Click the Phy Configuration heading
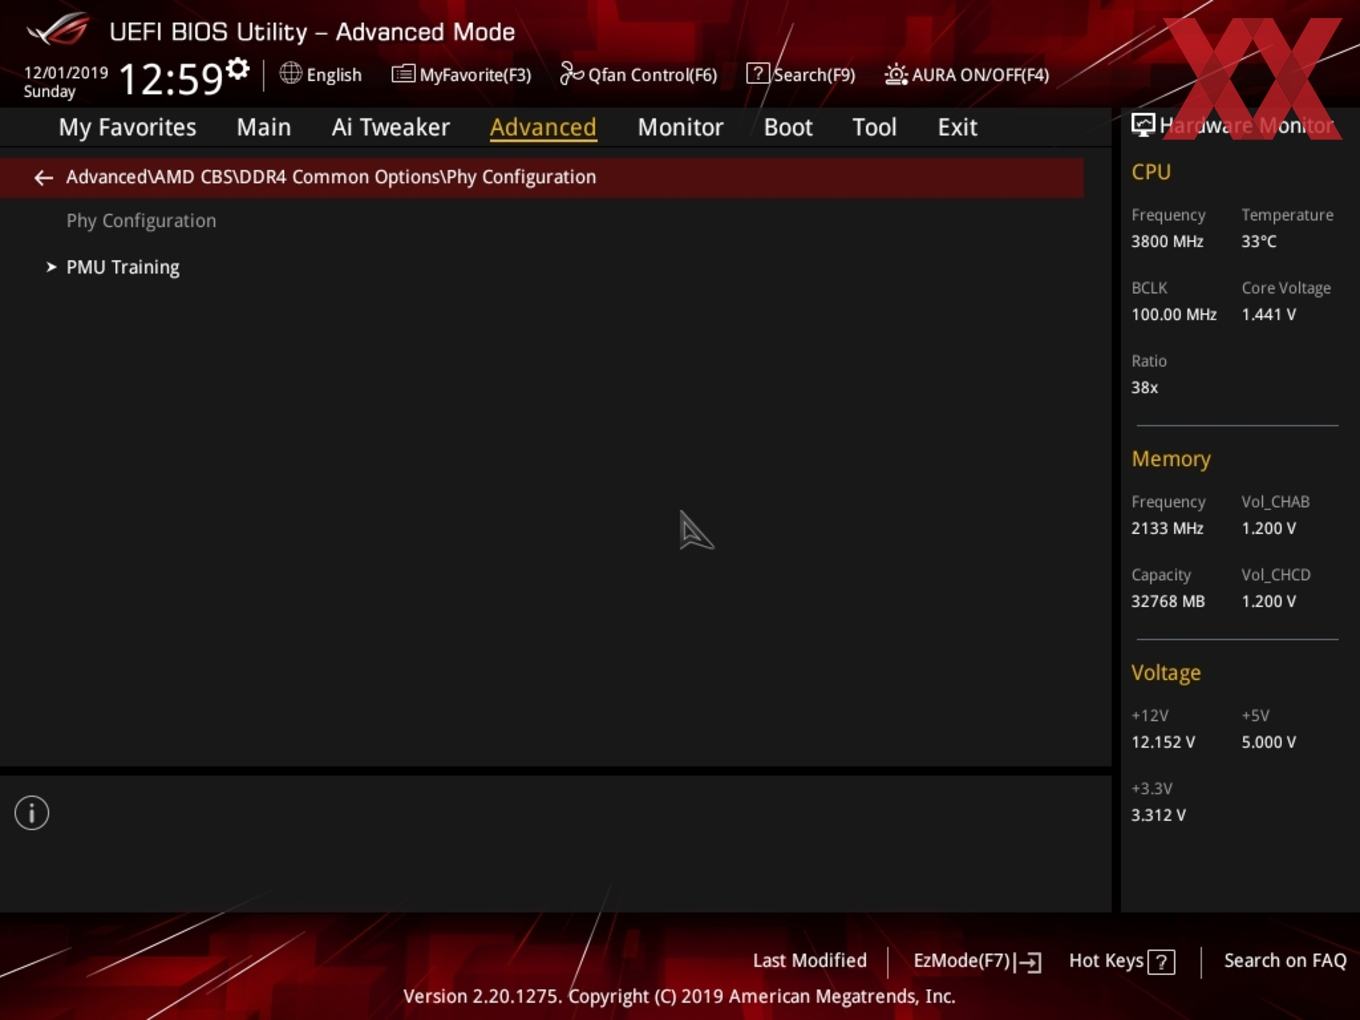Viewport: 1360px width, 1020px height. [141, 221]
